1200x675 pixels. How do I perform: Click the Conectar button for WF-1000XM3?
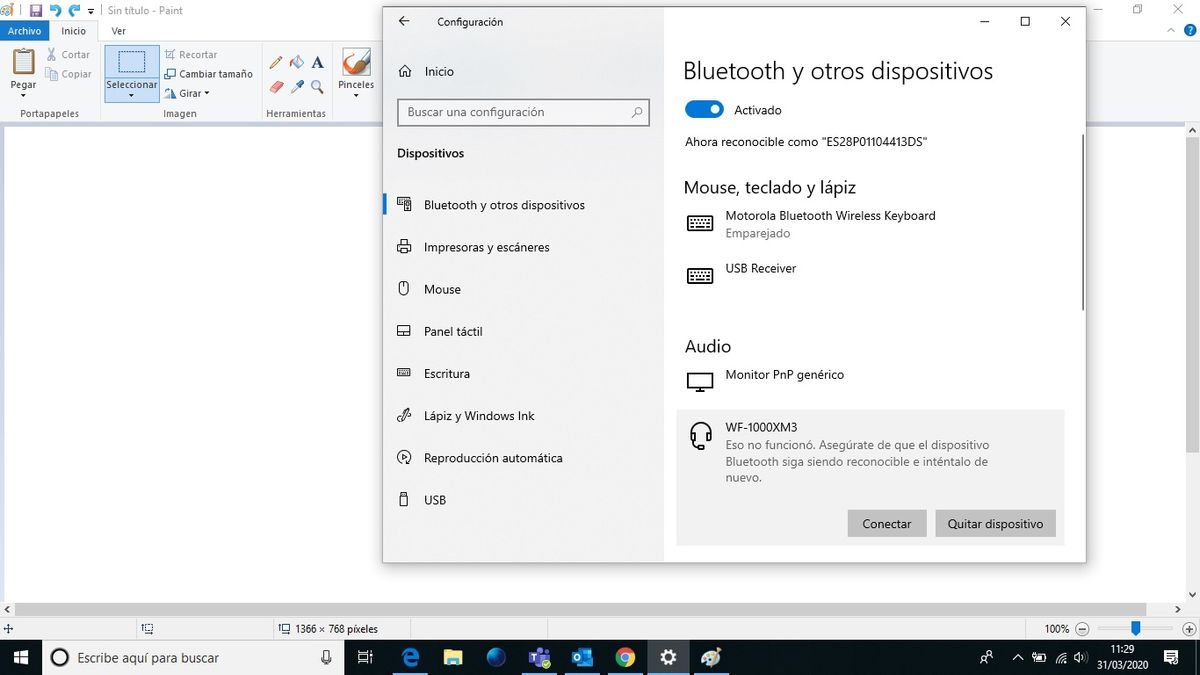click(887, 524)
